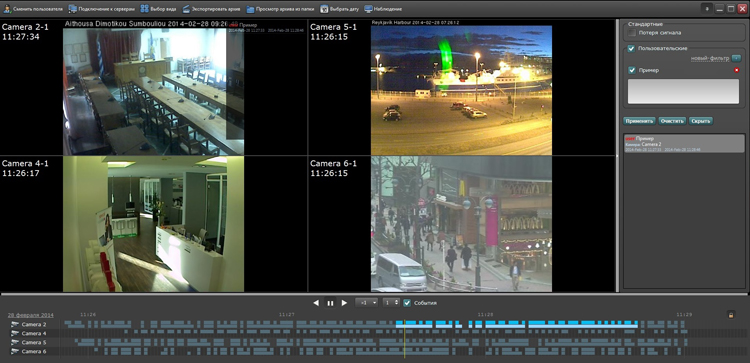The width and height of the screenshot is (750, 363).
Task: Click the 11:29 mark on timeline ruler
Action: click(684, 315)
